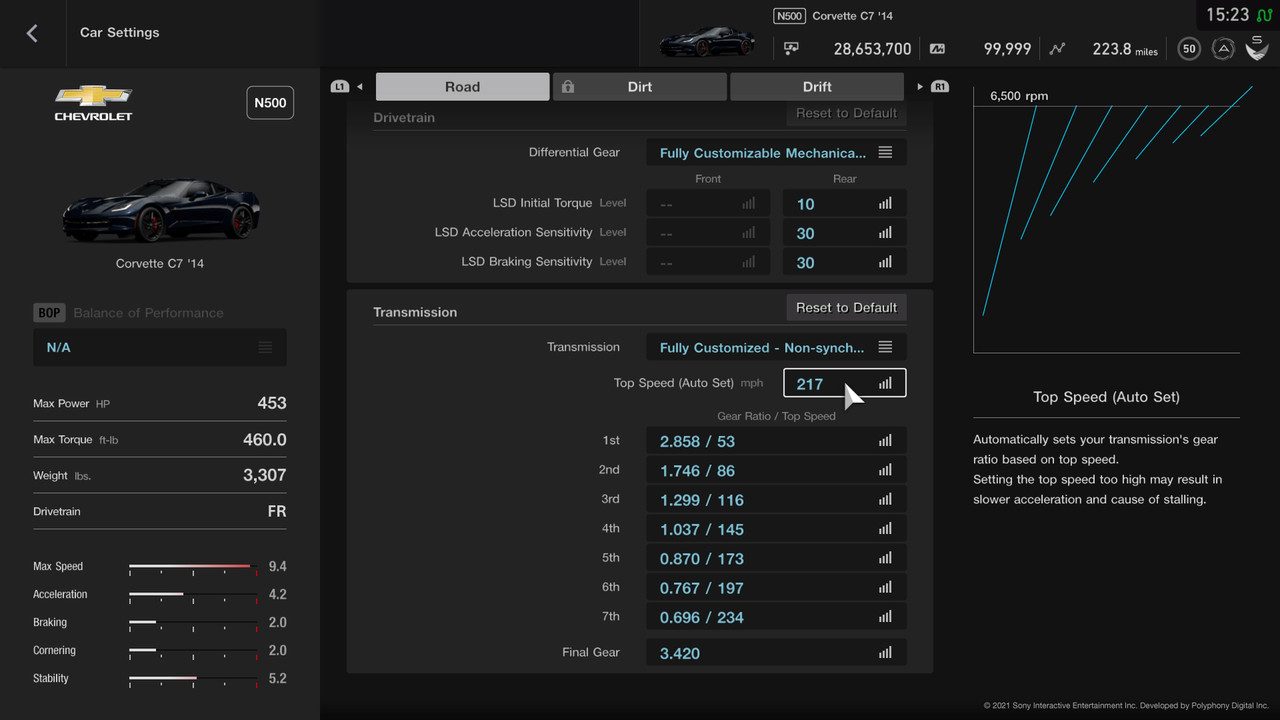The image size is (1280, 720).
Task: Adjust rear LSD Acceleration Sensitivity value
Action: [844, 233]
